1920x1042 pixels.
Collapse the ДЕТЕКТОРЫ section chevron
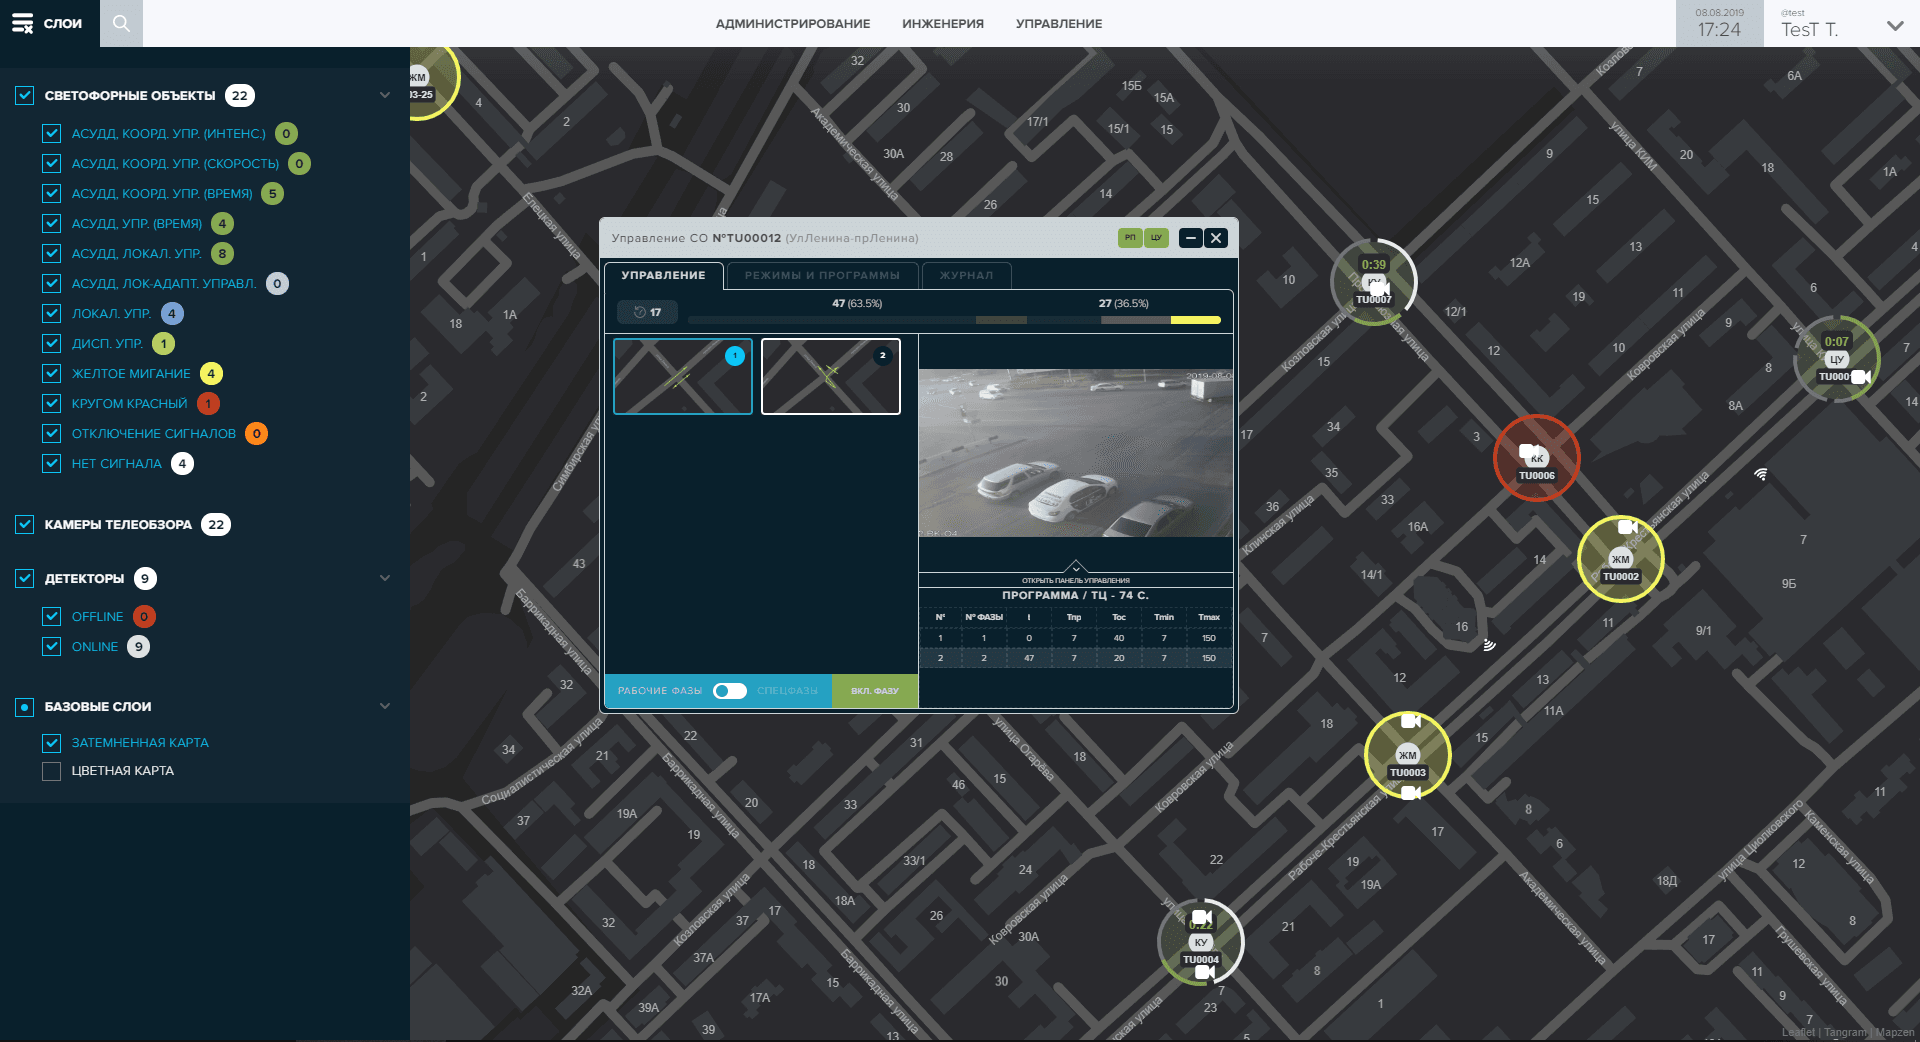point(385,578)
